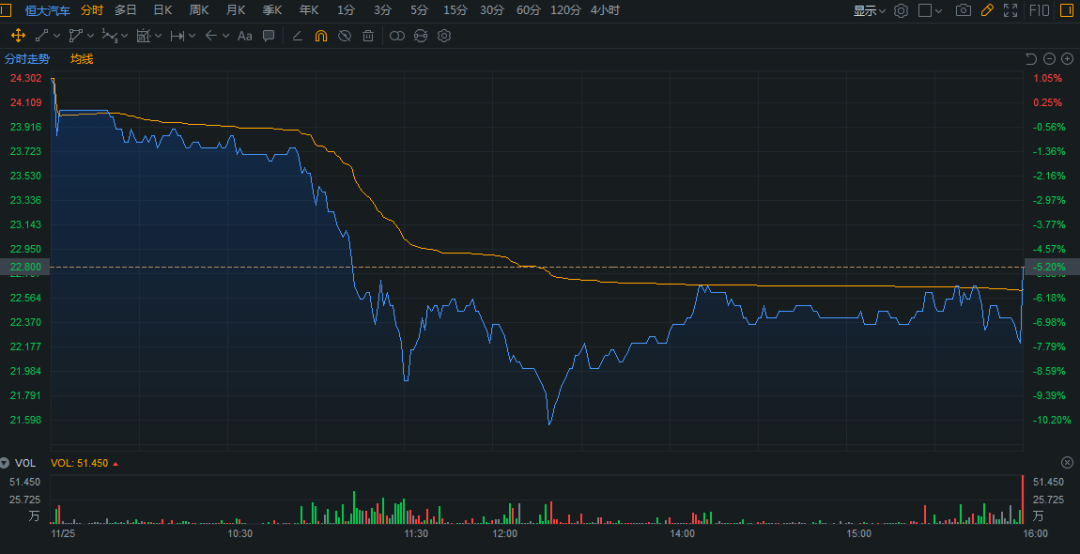Switch to the 日K daily chart tab
This screenshot has height=554, width=1080.
click(162, 10)
